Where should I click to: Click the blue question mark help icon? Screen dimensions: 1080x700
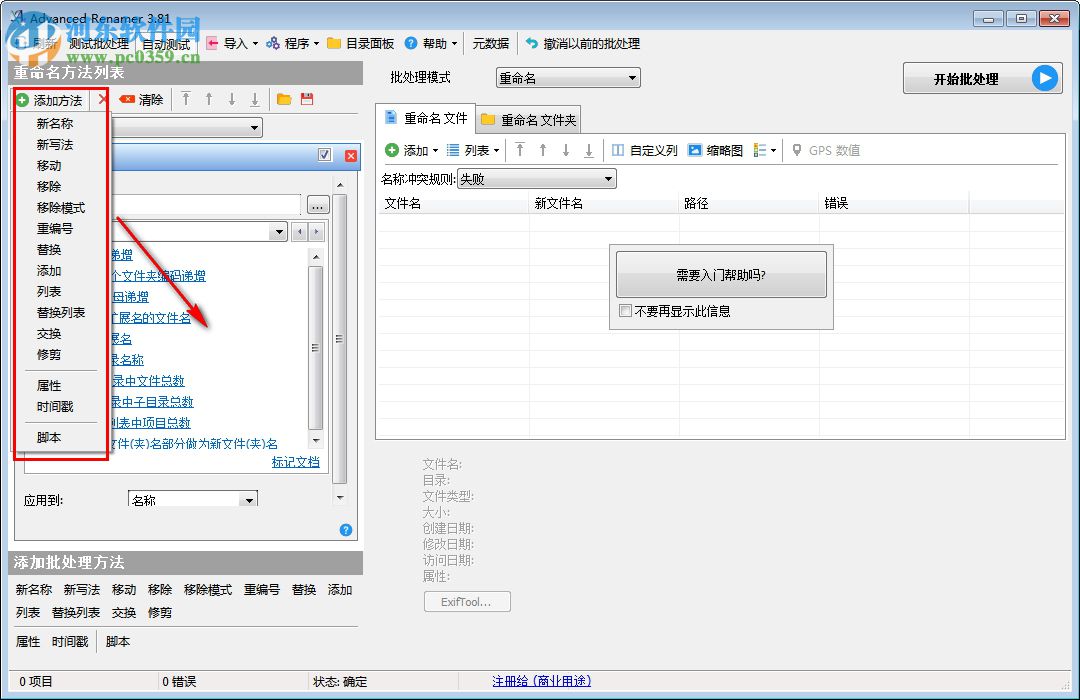(345, 529)
